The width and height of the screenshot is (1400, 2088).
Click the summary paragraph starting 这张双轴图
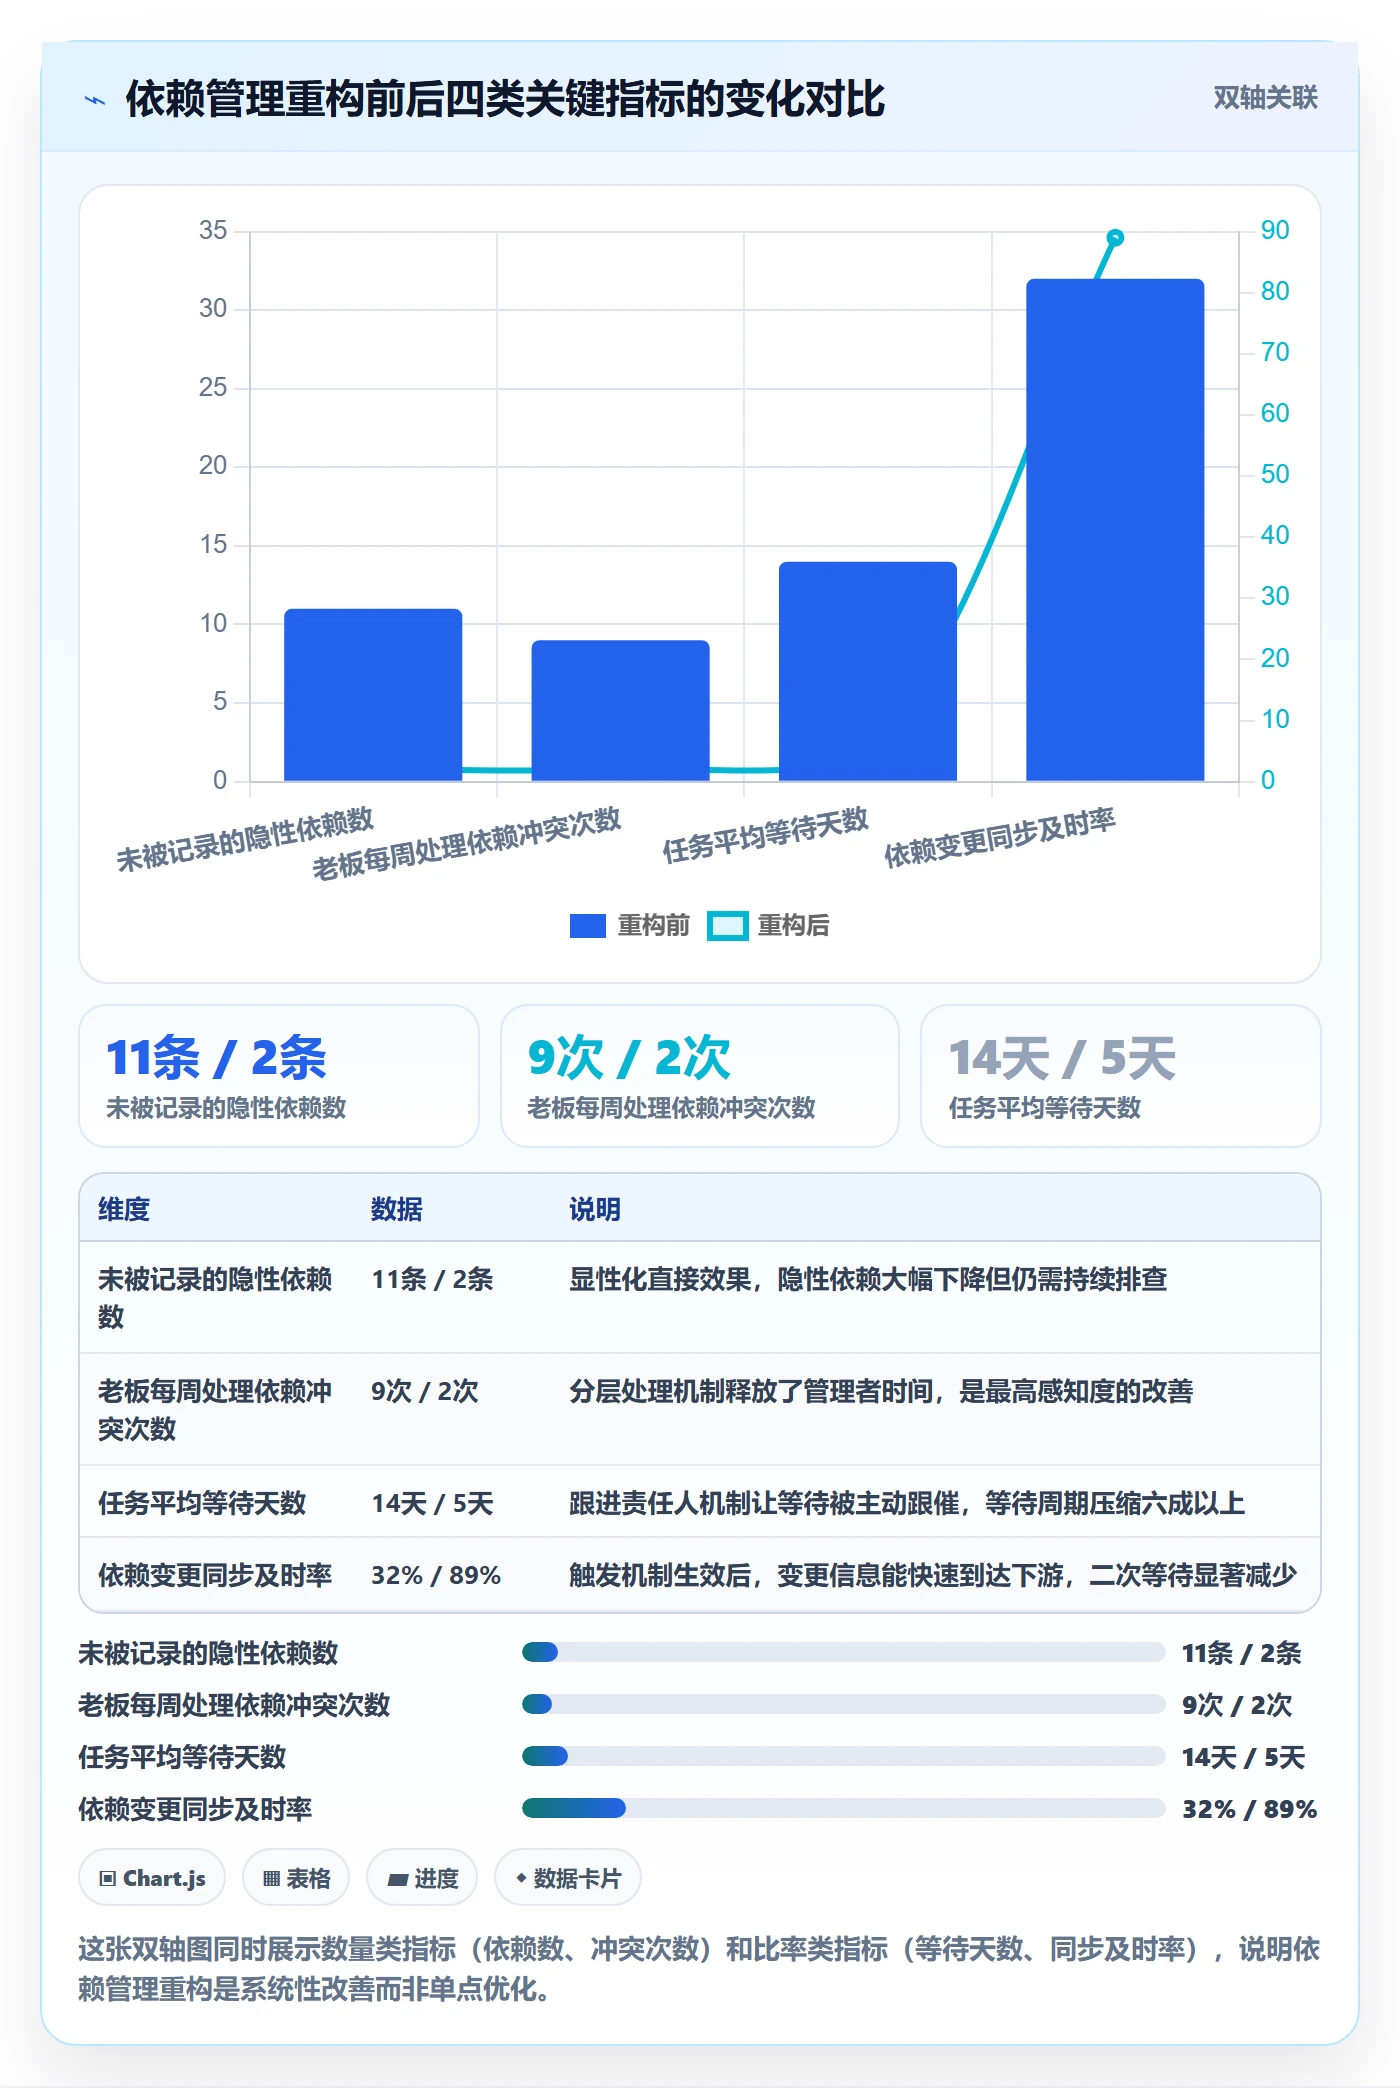click(699, 1968)
